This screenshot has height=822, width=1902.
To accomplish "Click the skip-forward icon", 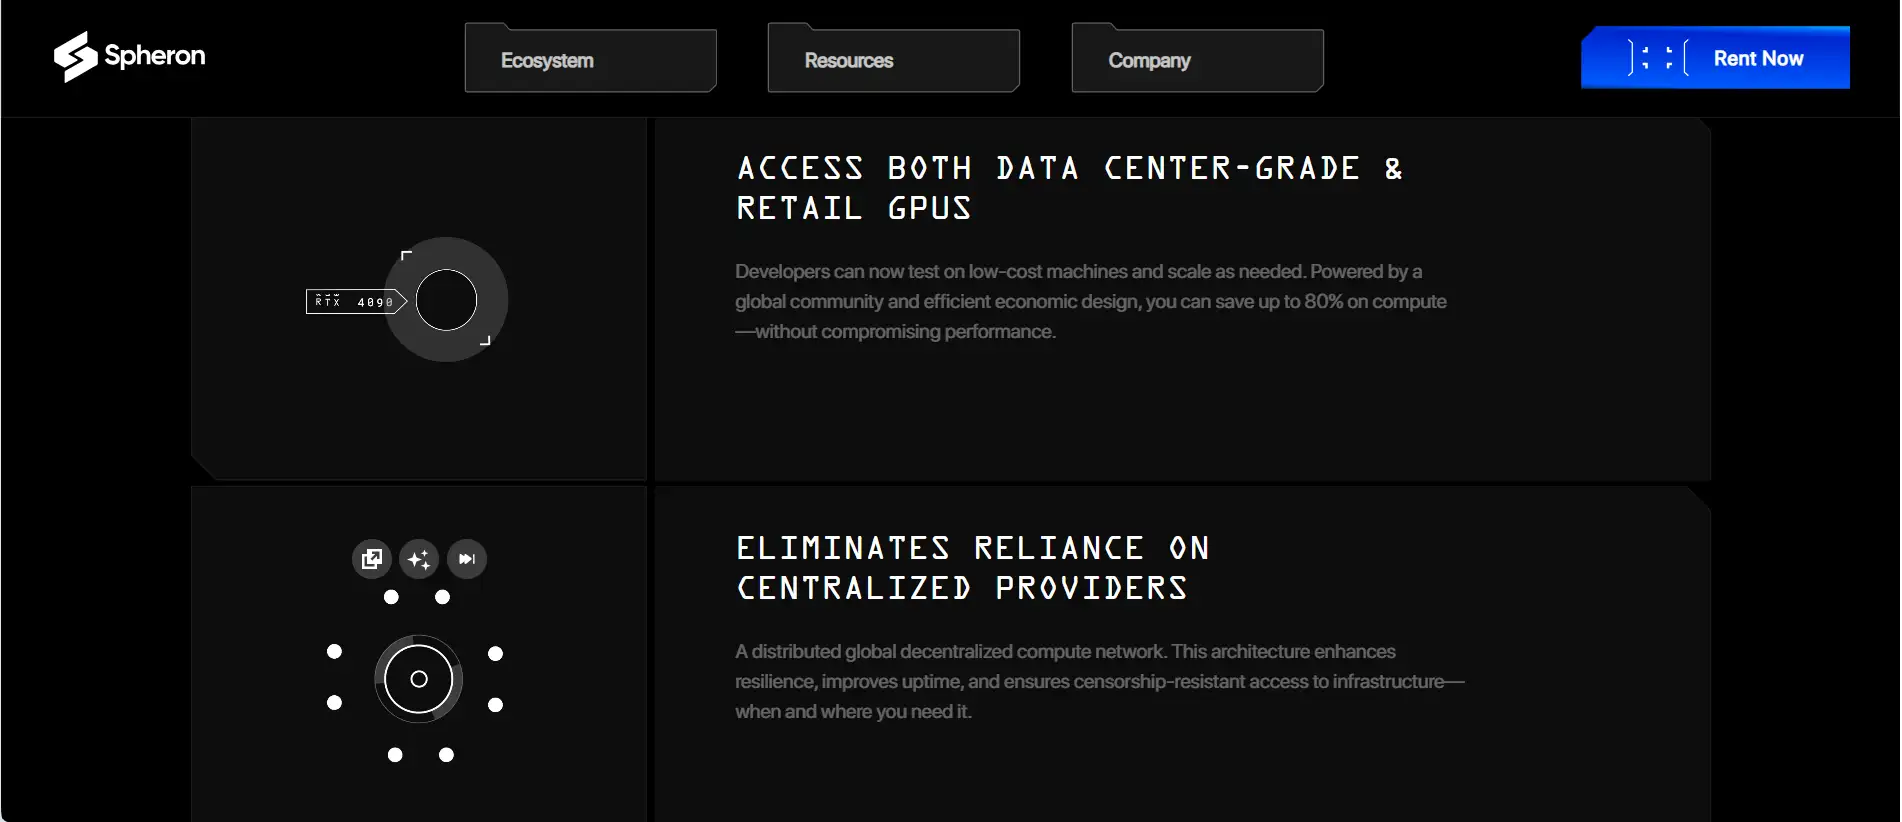I will [467, 559].
